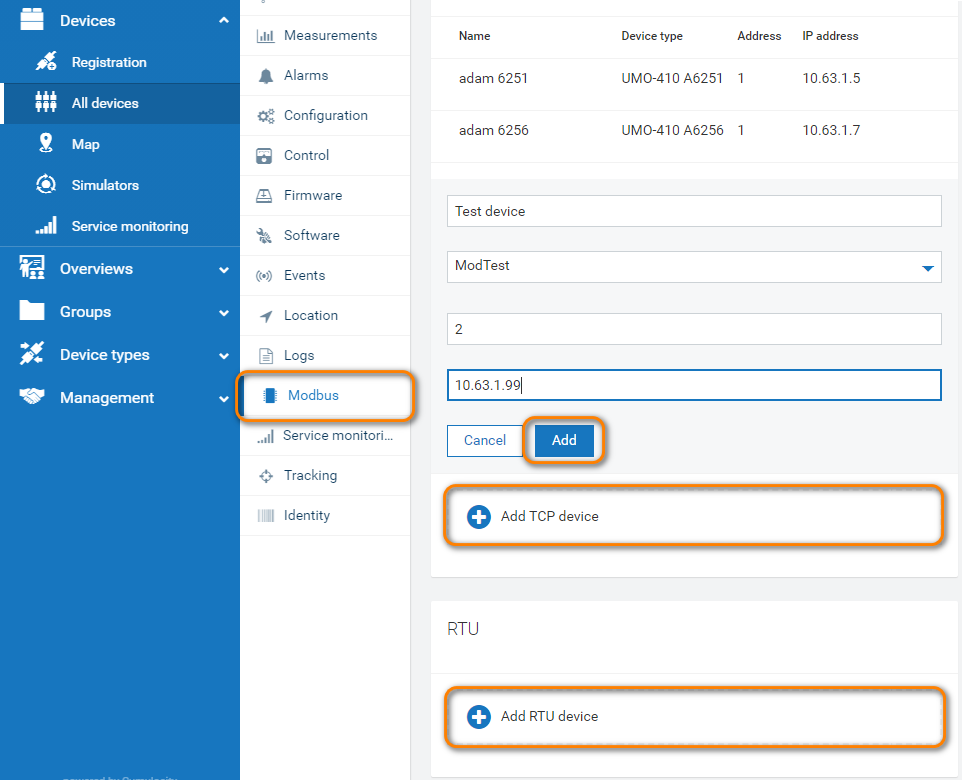Click the UMO-410 A6251 device type cell
This screenshot has height=780, width=963.
point(672,79)
